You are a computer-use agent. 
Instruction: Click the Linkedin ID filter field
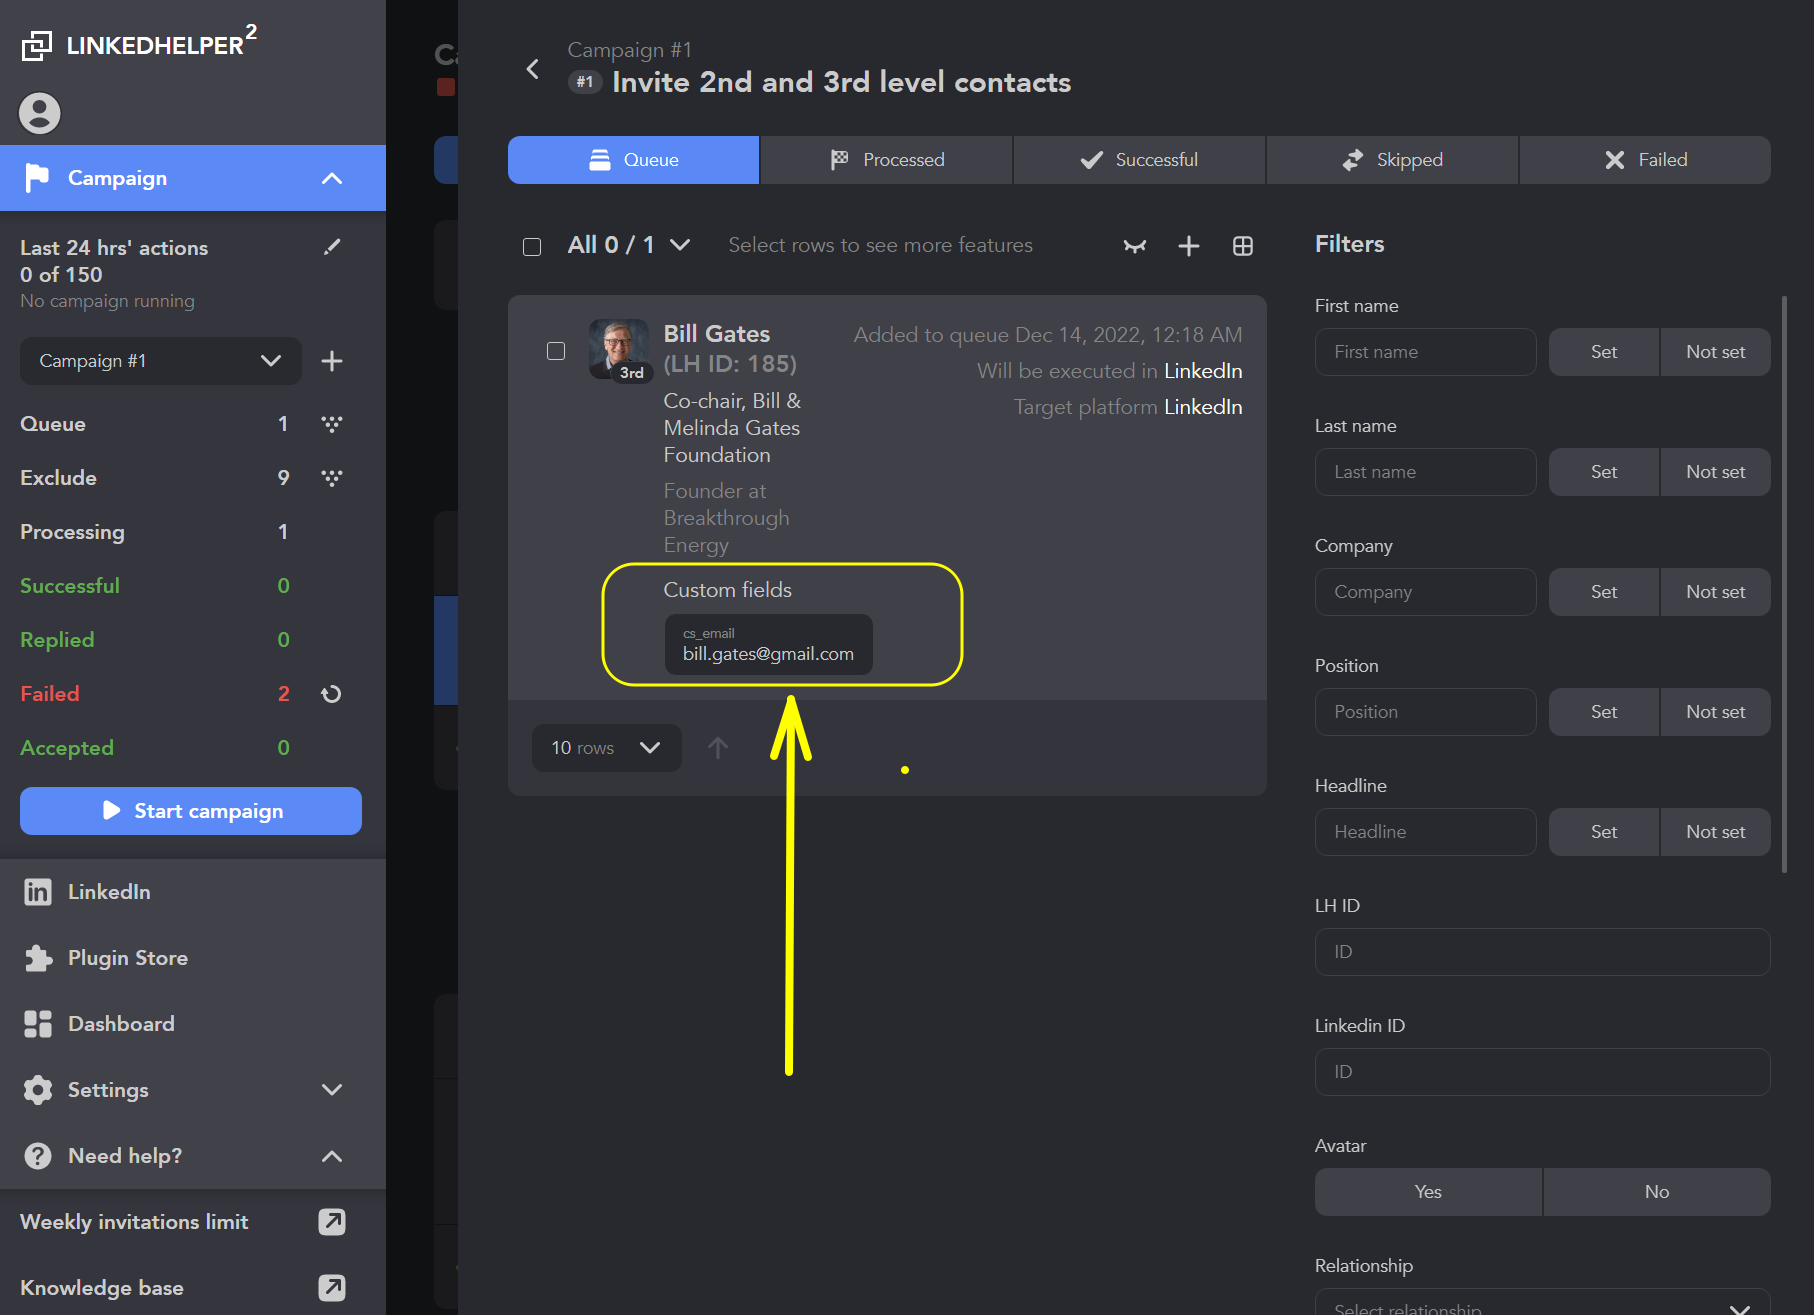[1543, 1072]
